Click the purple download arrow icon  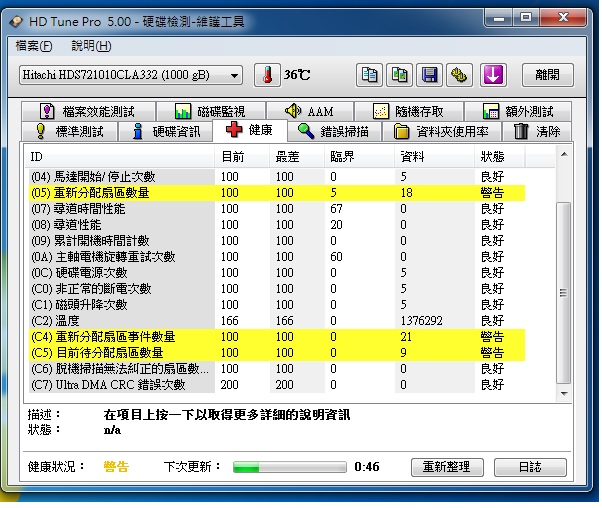click(493, 75)
